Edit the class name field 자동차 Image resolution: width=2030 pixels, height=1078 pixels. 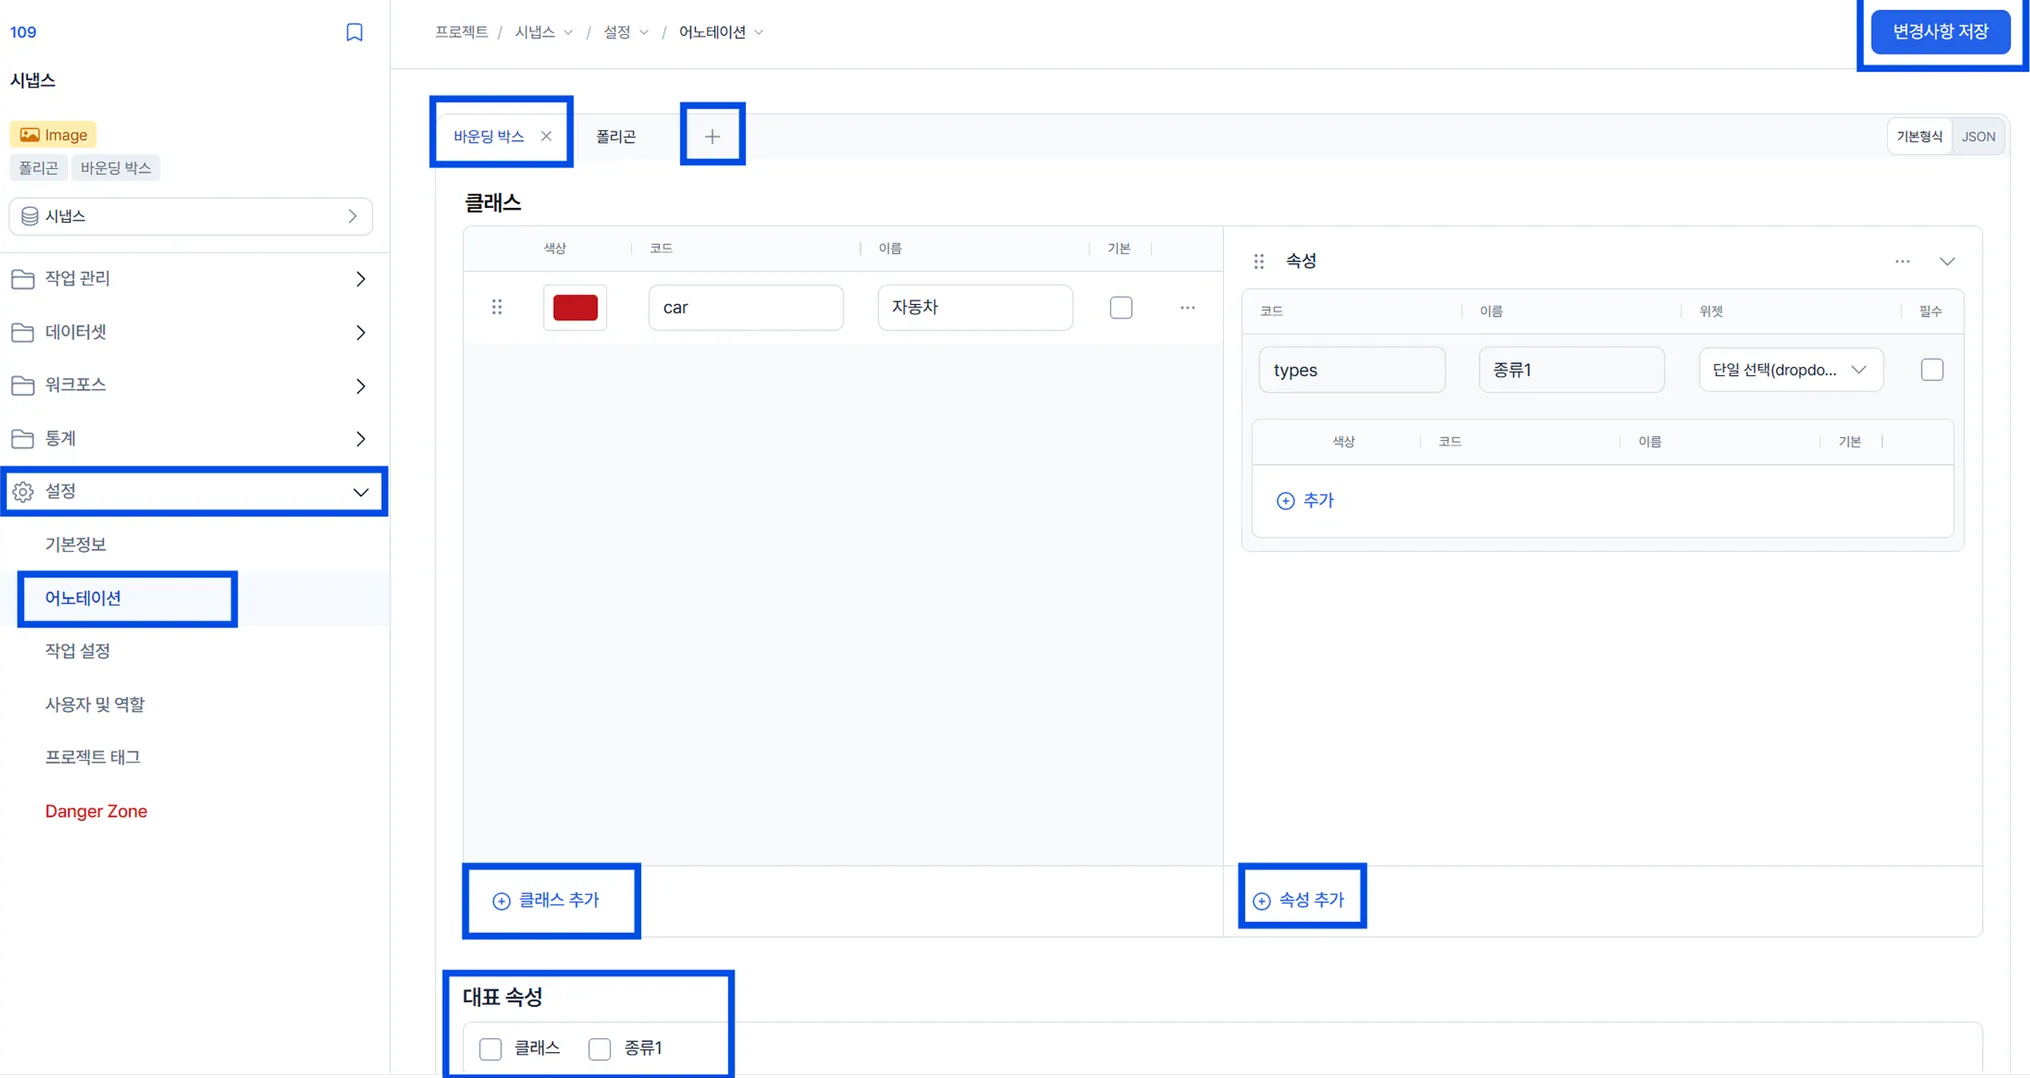pos(975,307)
